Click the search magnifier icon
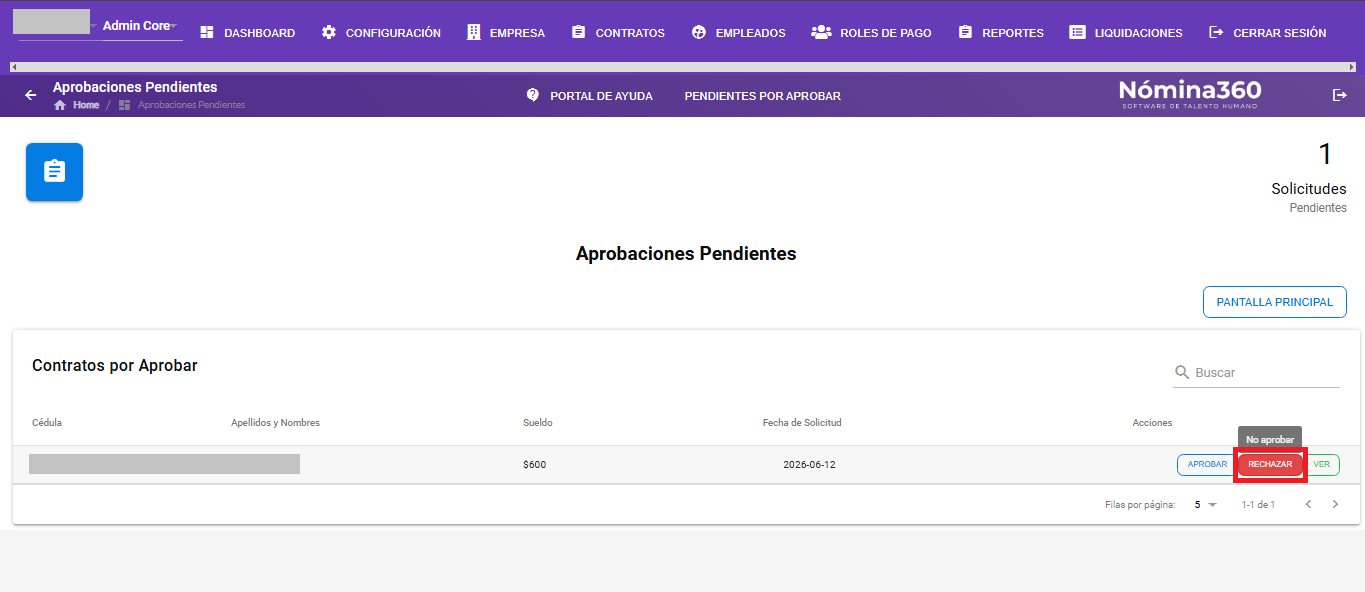The width and height of the screenshot is (1365, 592). point(1182,372)
